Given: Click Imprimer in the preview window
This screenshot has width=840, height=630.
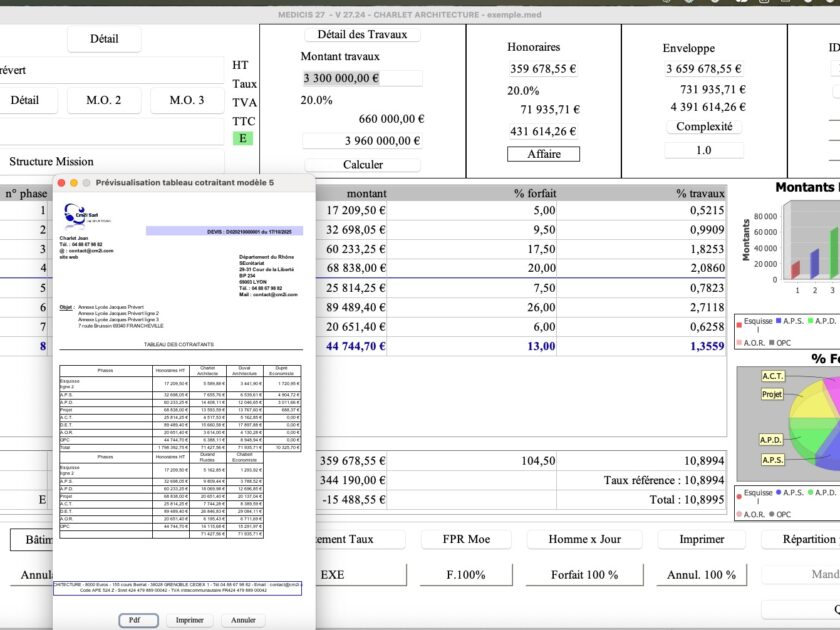Looking at the screenshot, I should coord(190,620).
